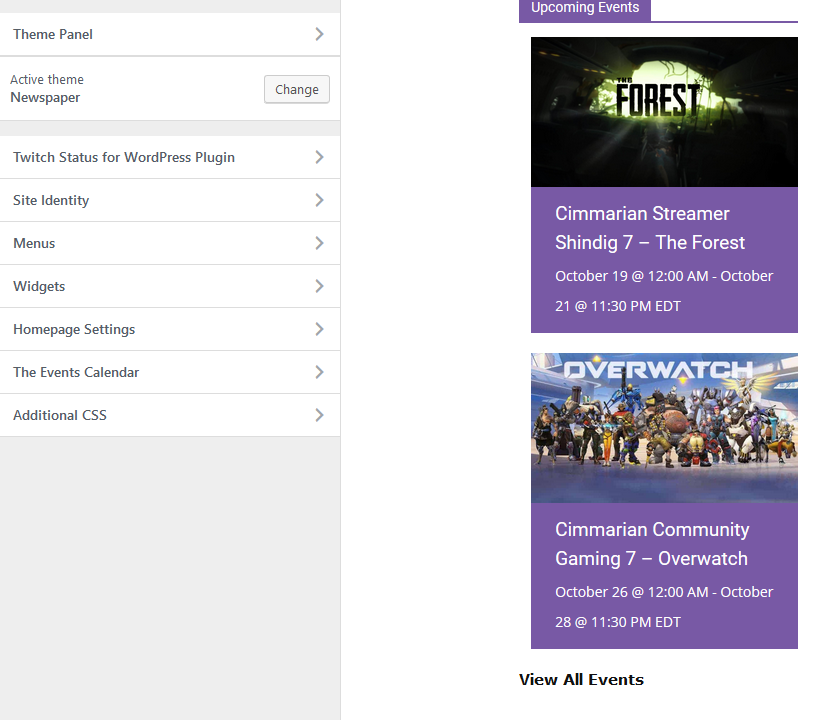
Task: Expand Widgets chevron arrow
Action: (x=319, y=286)
